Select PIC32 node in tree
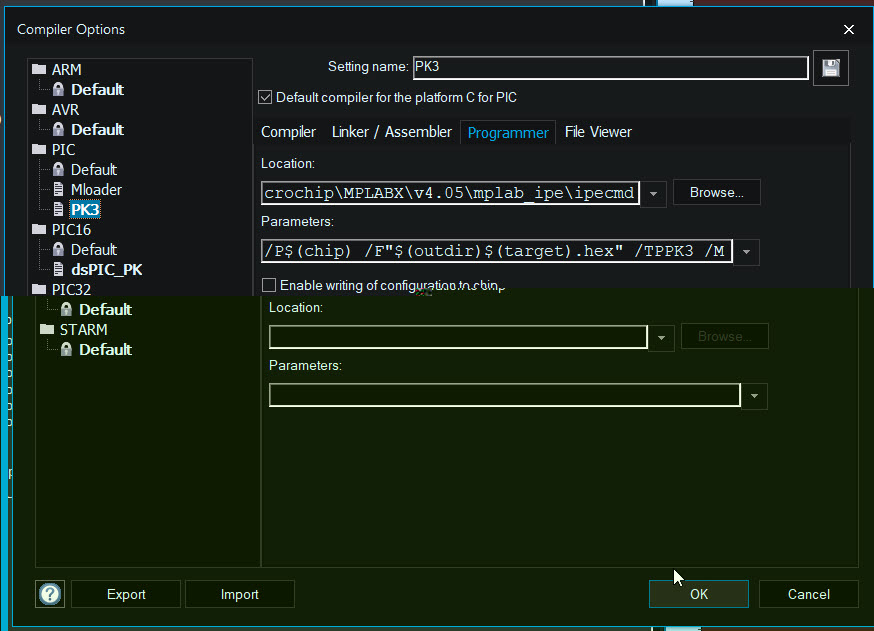Viewport: 874px width, 631px height. [71, 289]
